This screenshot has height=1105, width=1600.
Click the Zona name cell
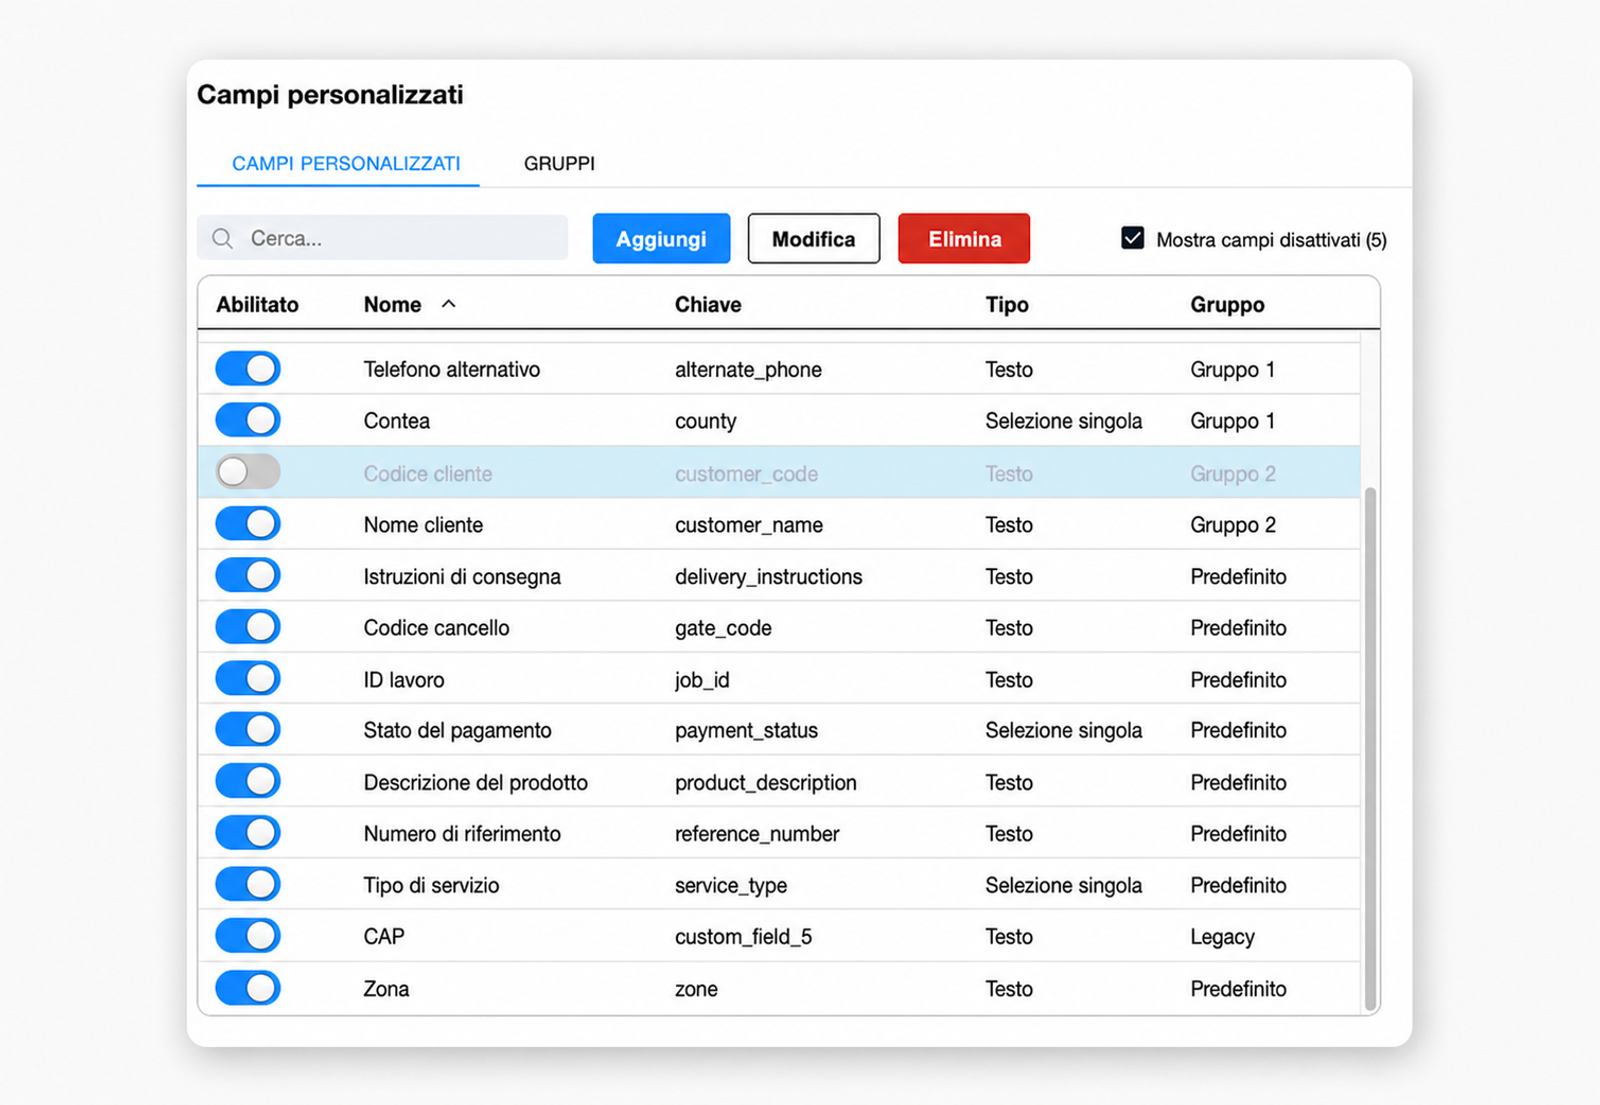[x=386, y=988]
